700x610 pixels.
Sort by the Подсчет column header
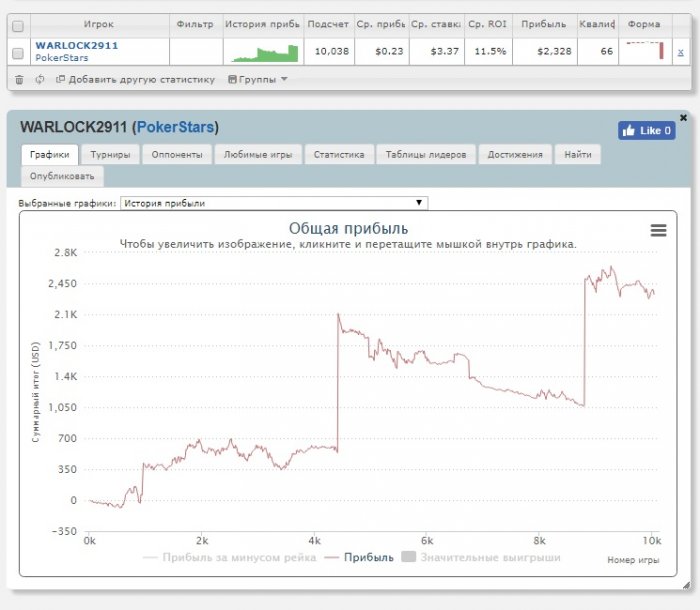[328, 24]
